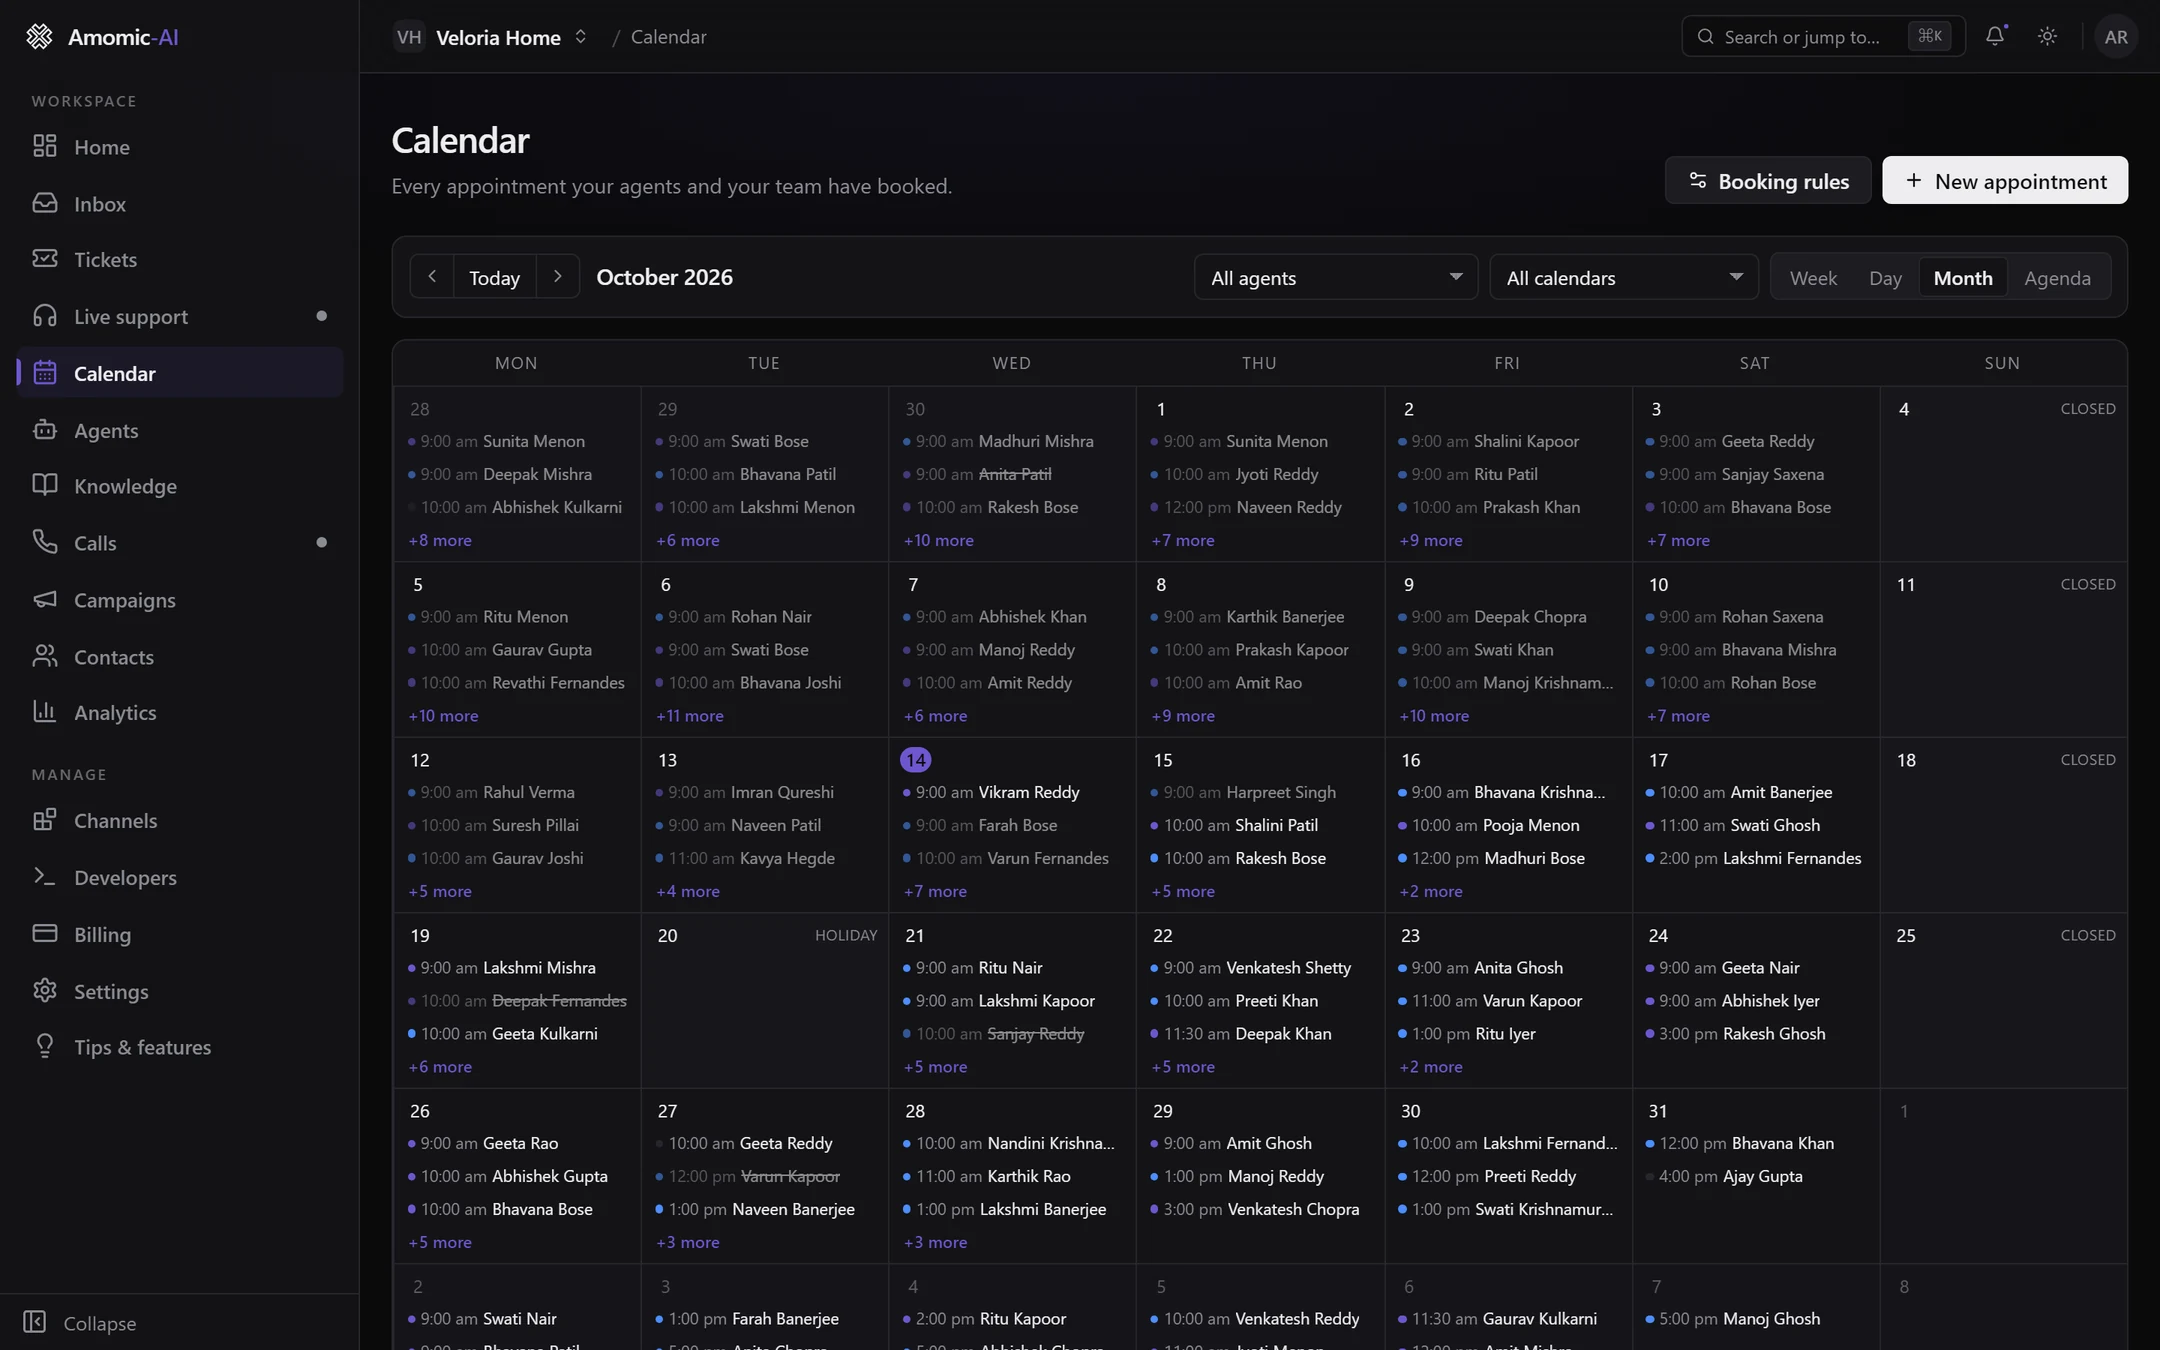Image resolution: width=2160 pixels, height=1350 pixels.
Task: Switch to Day view
Action: (x=1885, y=278)
